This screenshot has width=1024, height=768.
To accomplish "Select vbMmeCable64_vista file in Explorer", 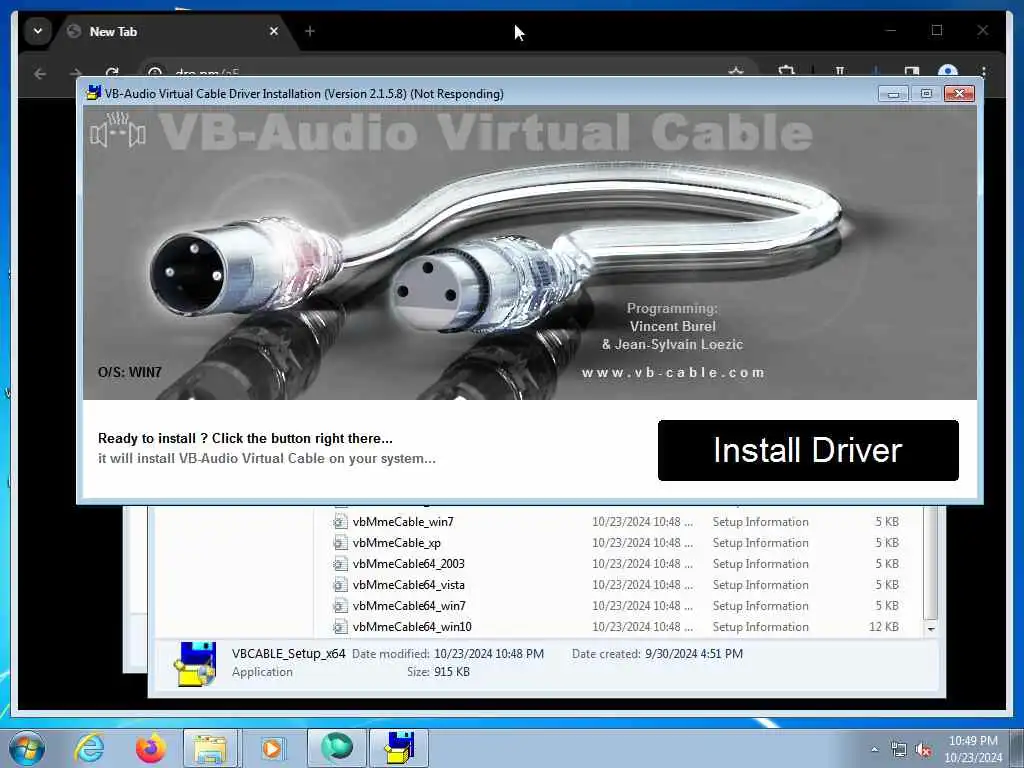I will pyautogui.click(x=408, y=584).
